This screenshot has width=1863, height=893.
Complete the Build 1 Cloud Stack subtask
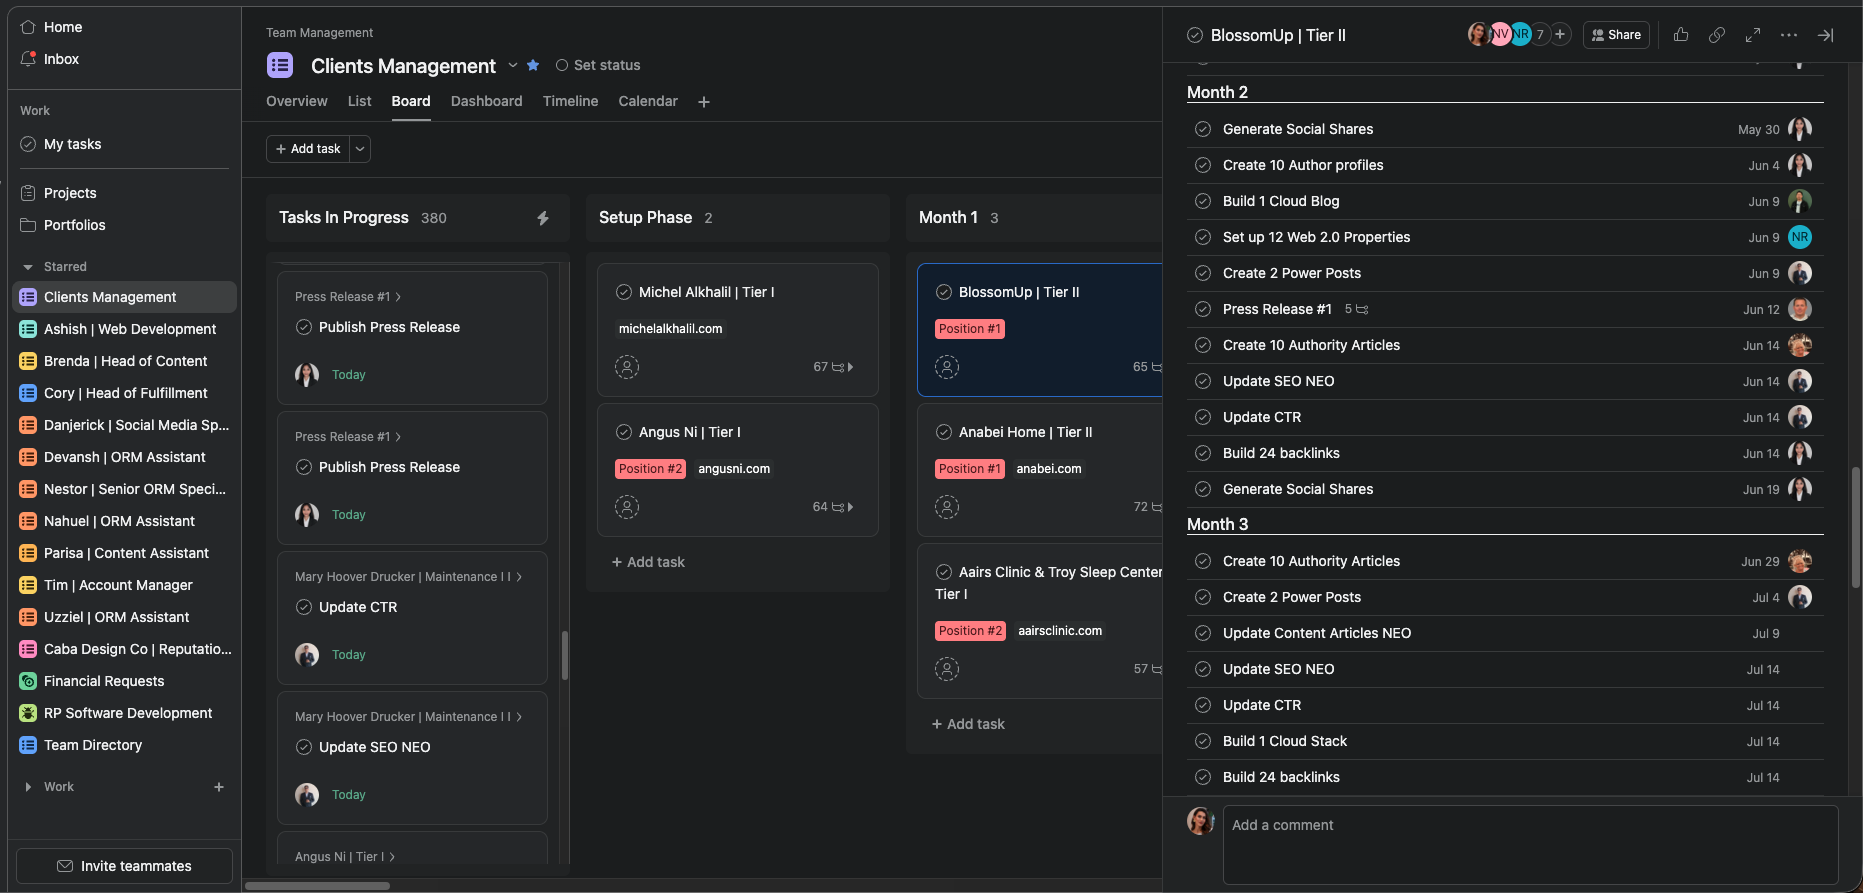coord(1203,741)
